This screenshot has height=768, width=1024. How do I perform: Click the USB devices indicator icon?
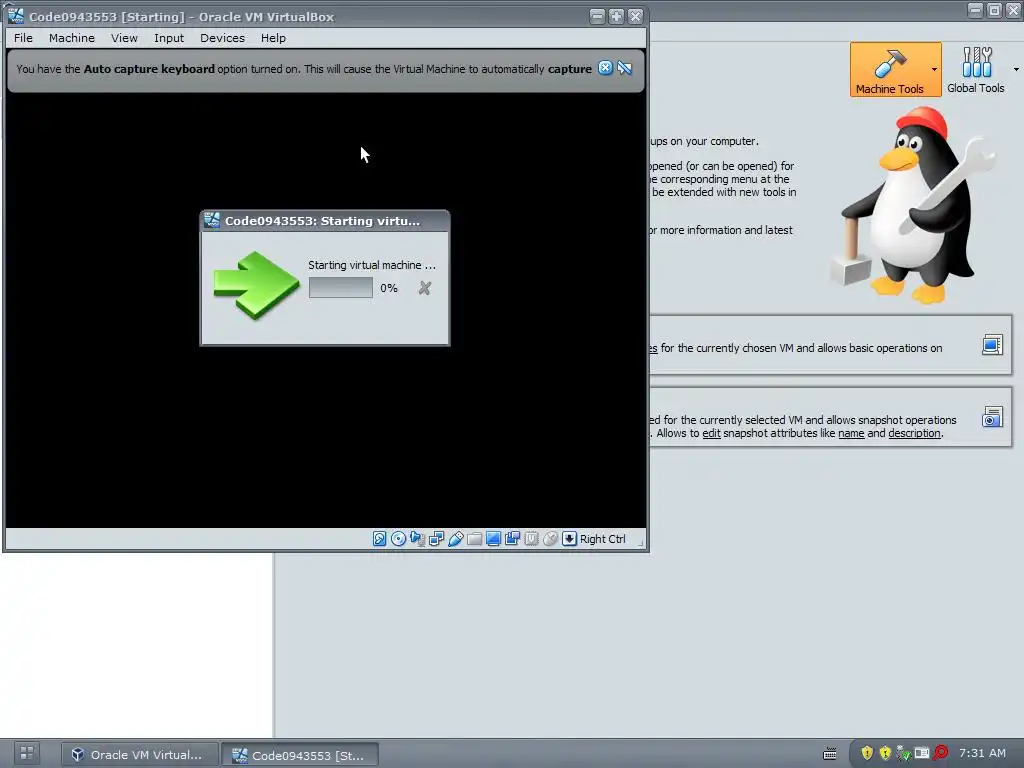pyautogui.click(x=456, y=539)
